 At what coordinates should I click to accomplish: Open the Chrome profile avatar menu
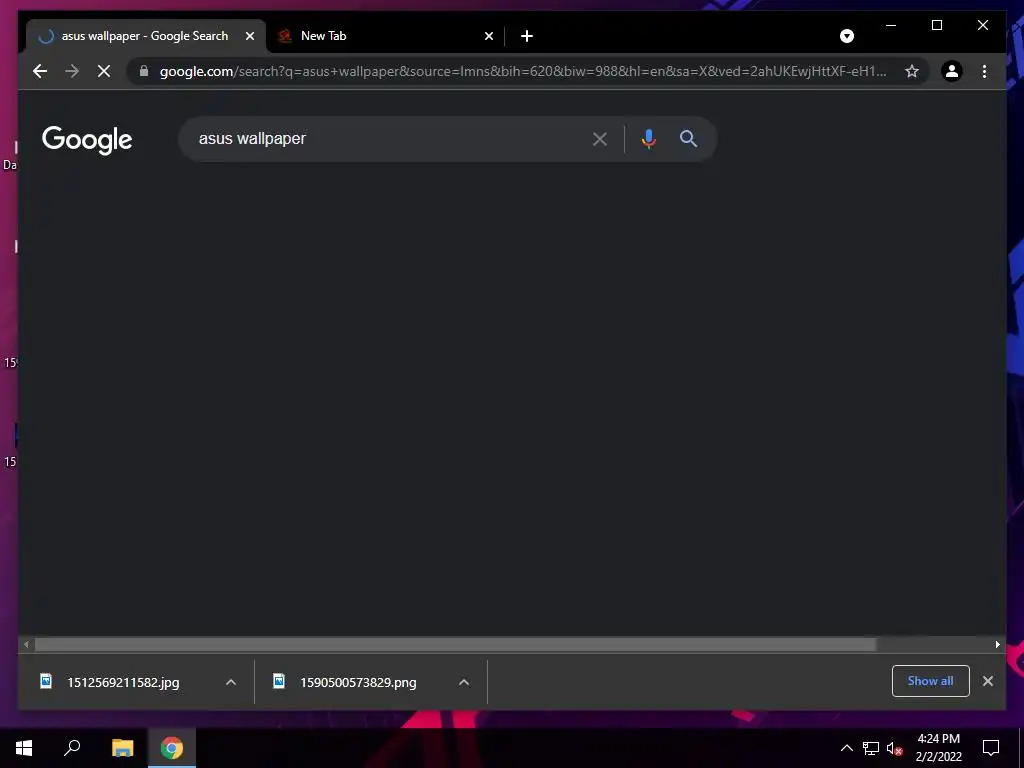(x=952, y=71)
